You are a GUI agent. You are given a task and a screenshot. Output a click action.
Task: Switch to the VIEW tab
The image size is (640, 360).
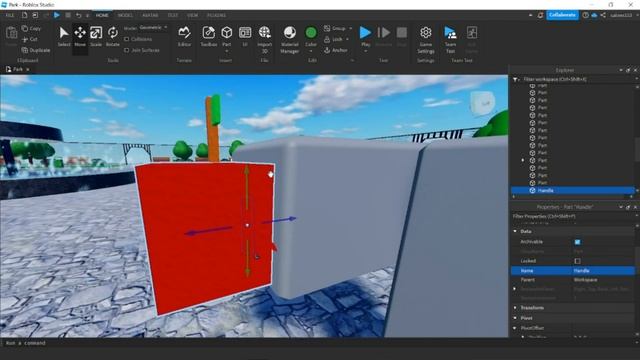(192, 15)
